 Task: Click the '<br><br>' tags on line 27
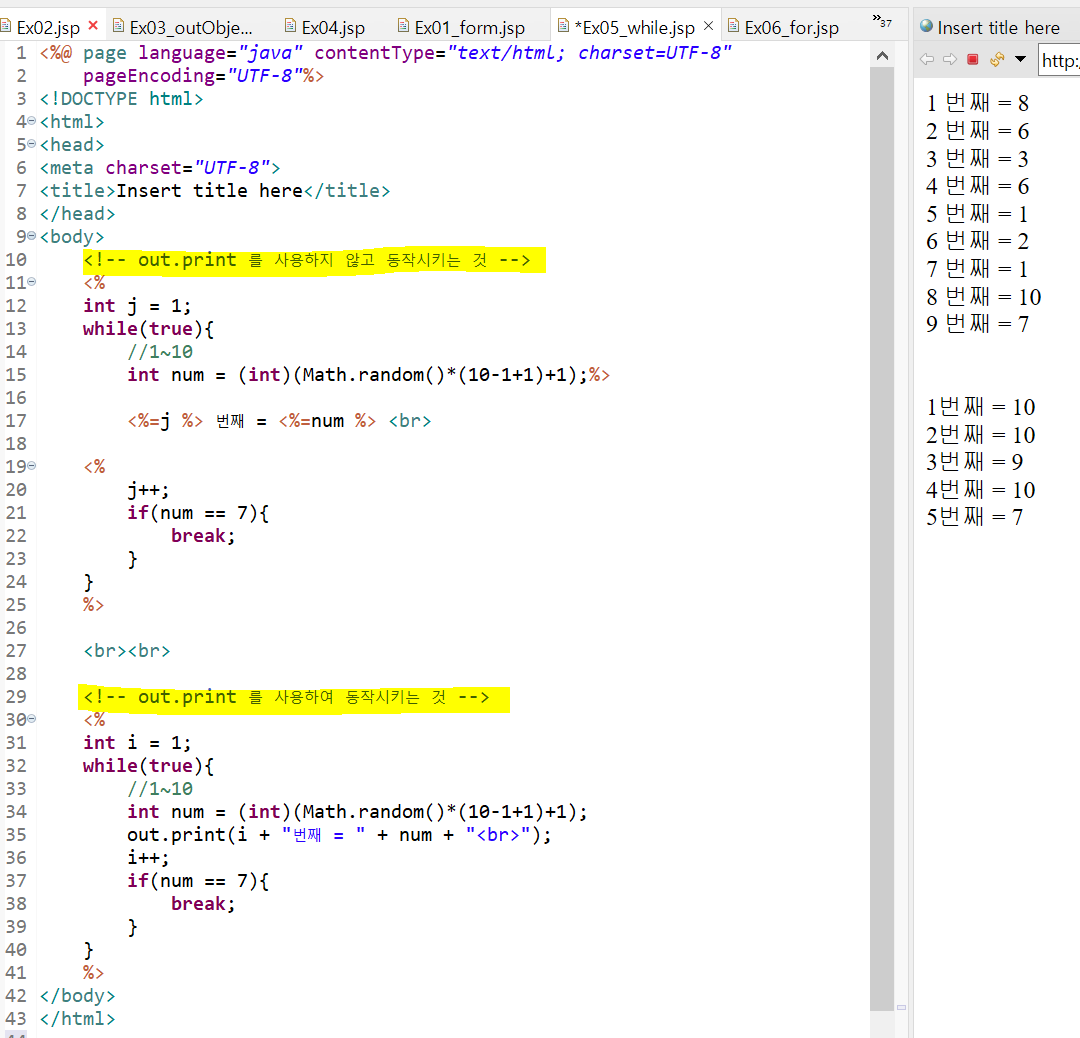coord(127,651)
